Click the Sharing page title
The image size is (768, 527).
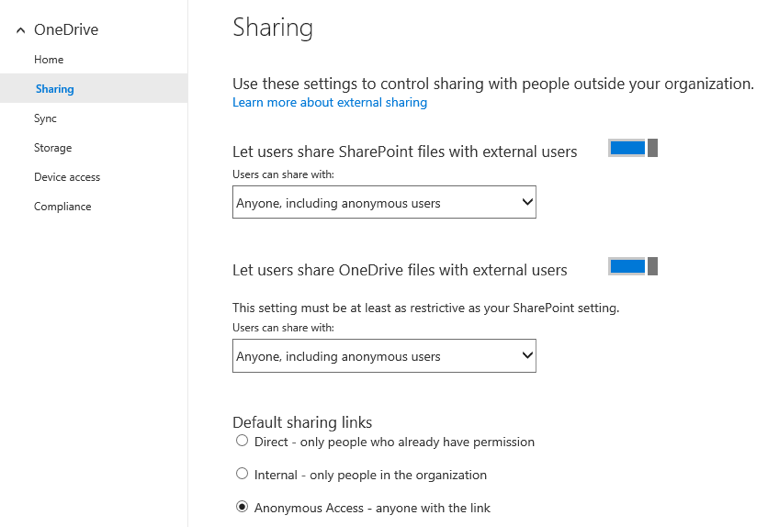tap(273, 27)
